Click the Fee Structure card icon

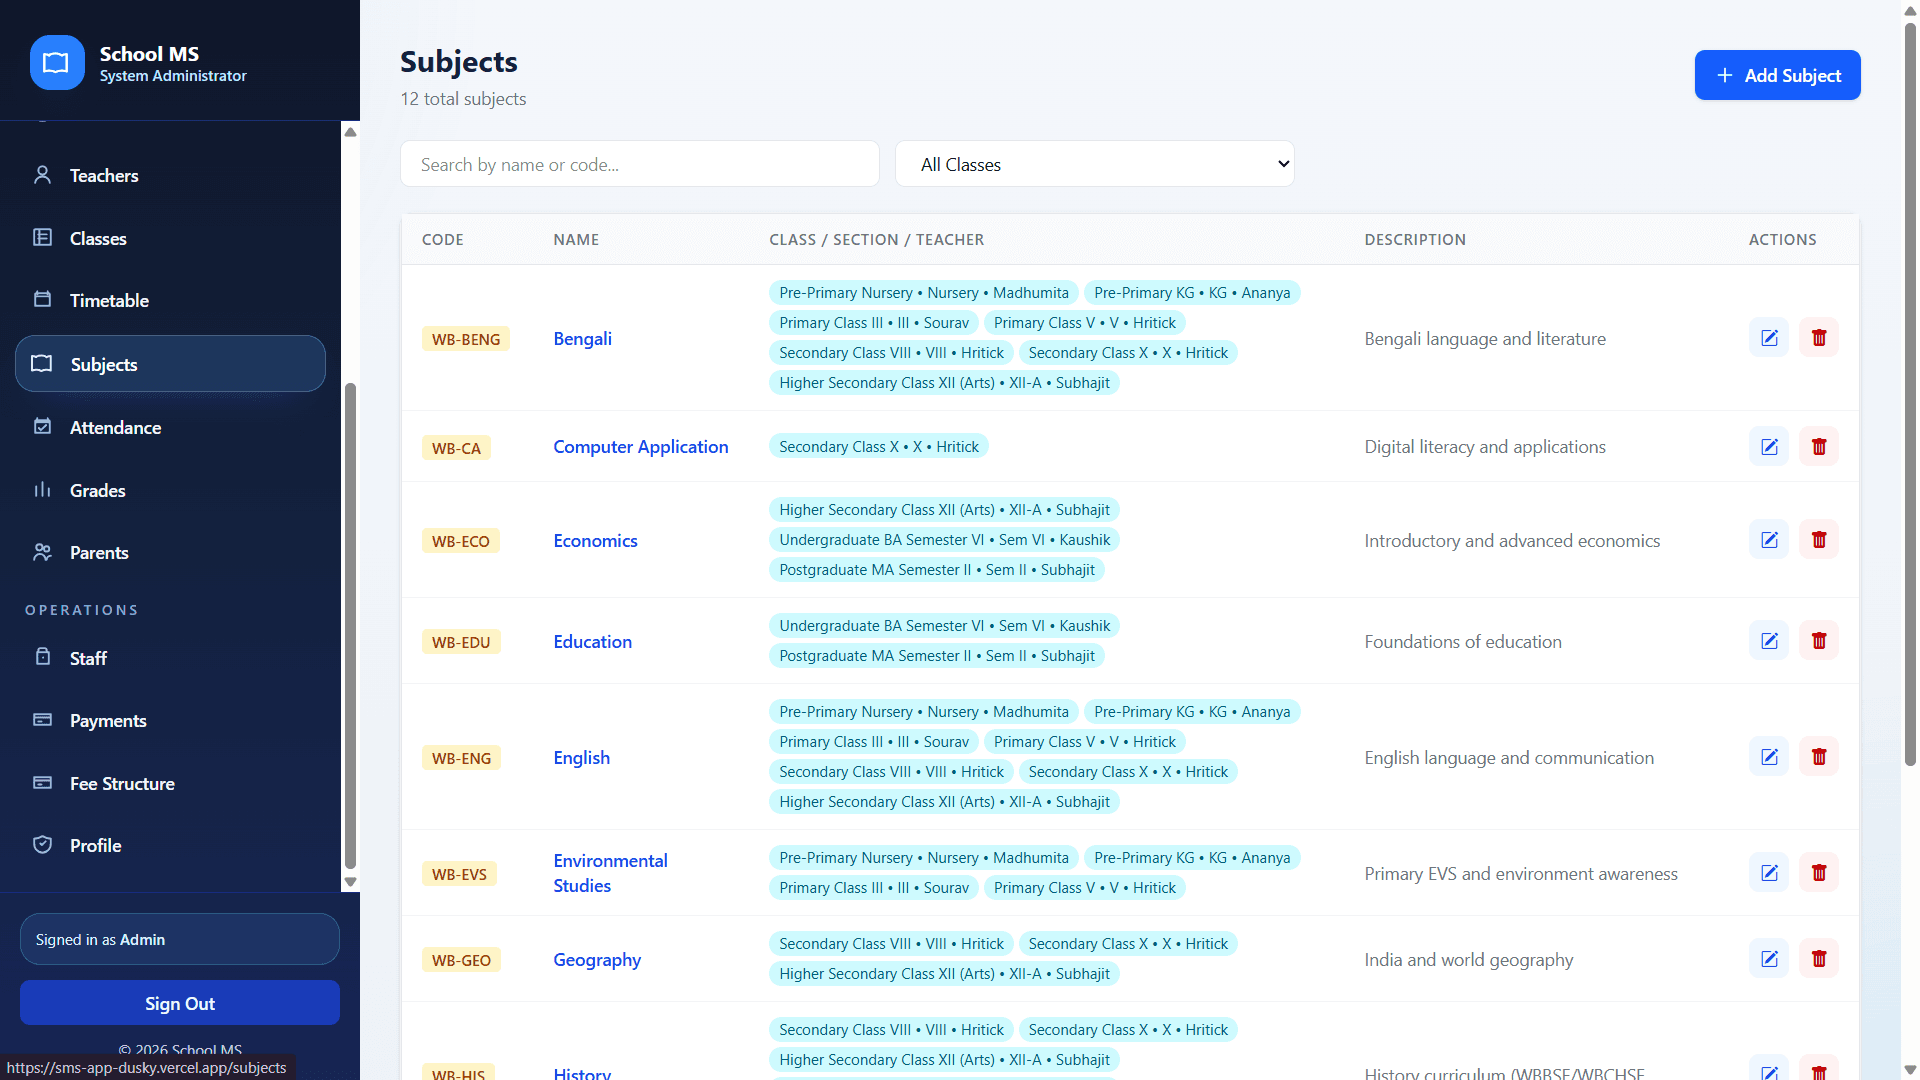[42, 783]
